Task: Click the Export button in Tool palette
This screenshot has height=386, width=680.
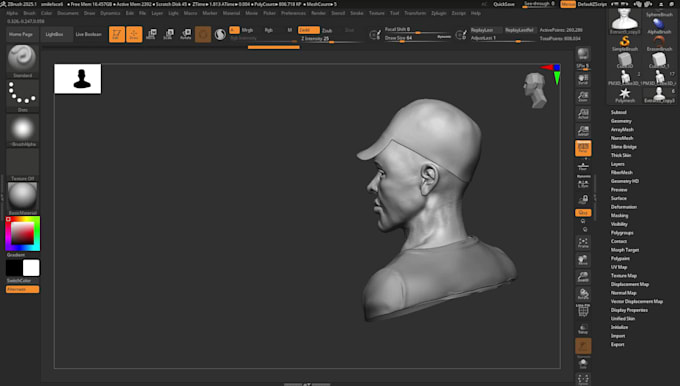Action: point(618,344)
